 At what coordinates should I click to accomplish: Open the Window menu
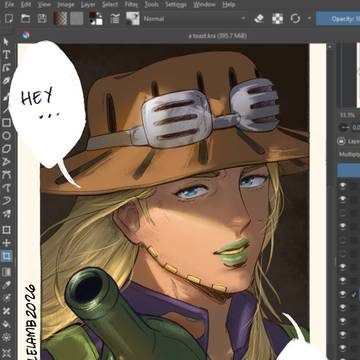(x=205, y=5)
